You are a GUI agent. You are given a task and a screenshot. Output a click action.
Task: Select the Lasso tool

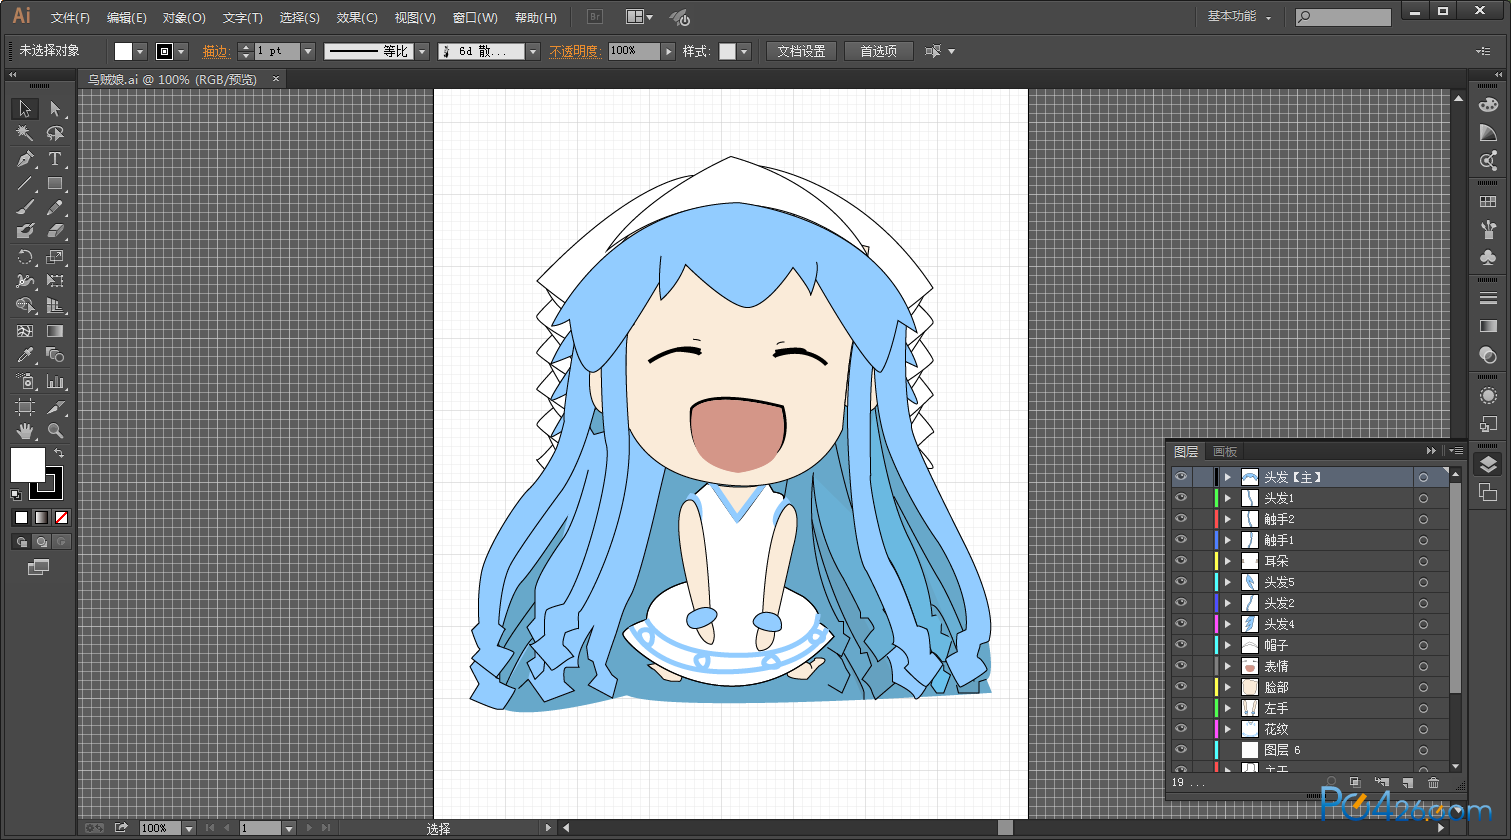tap(55, 133)
